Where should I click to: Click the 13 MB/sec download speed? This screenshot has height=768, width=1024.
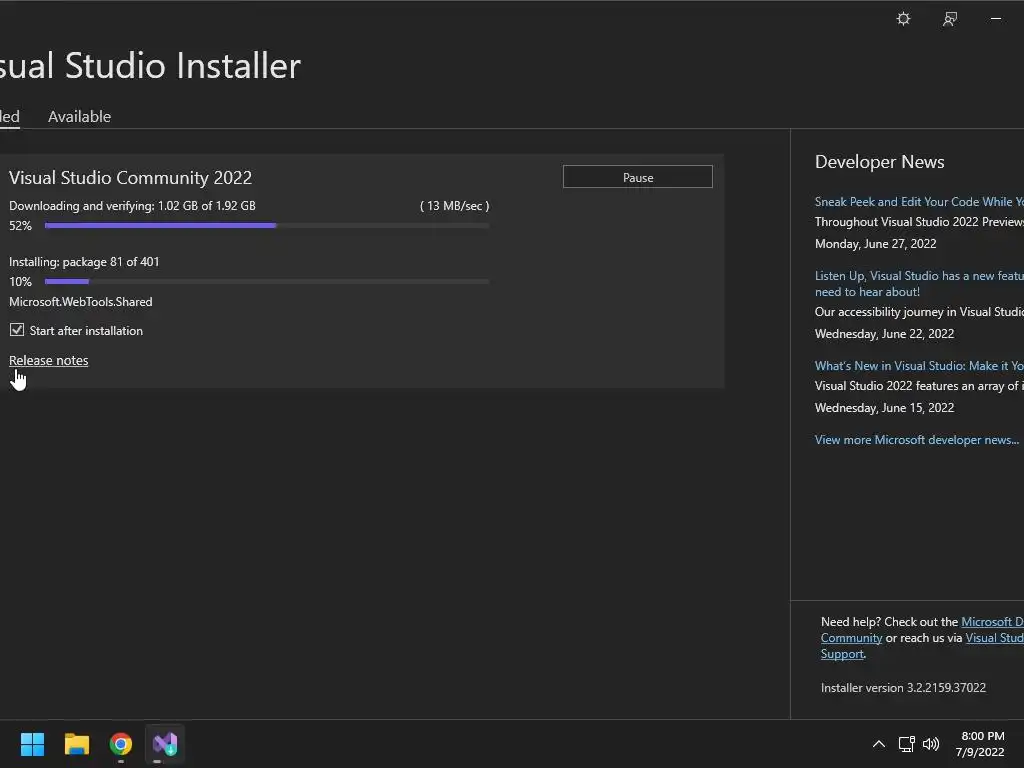[x=455, y=206]
